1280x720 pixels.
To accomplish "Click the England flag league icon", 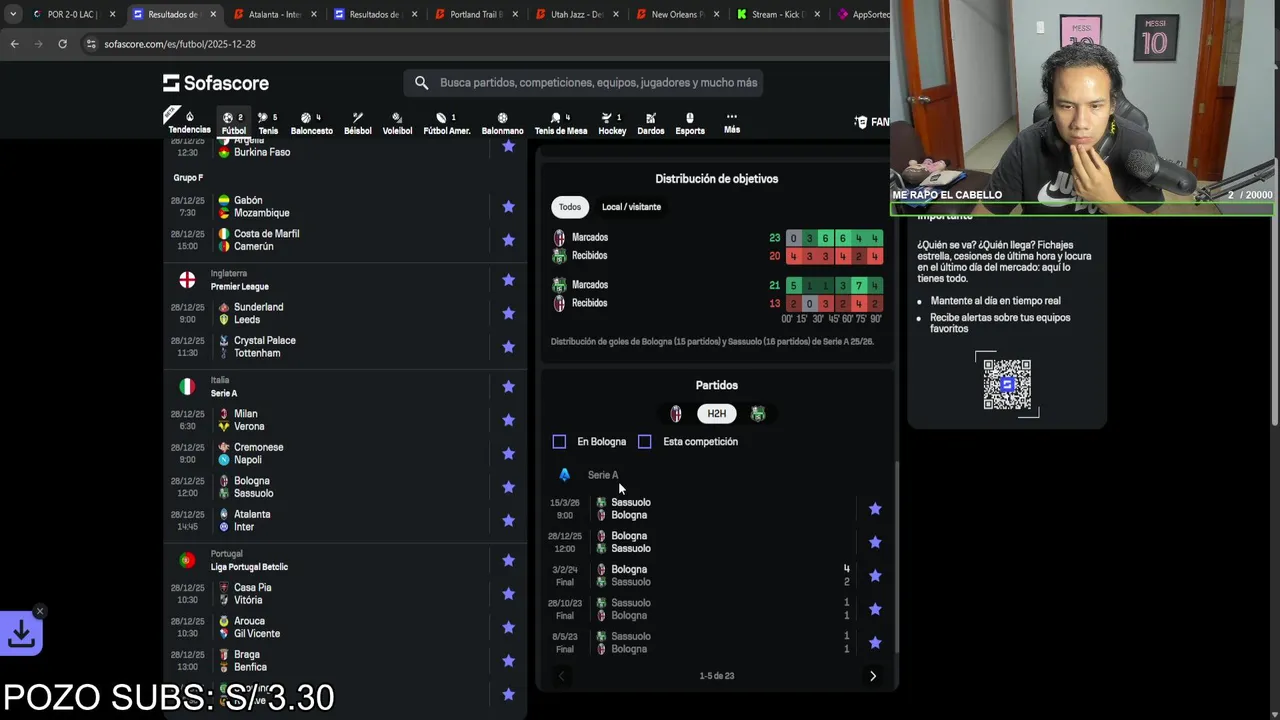I will (187, 280).
